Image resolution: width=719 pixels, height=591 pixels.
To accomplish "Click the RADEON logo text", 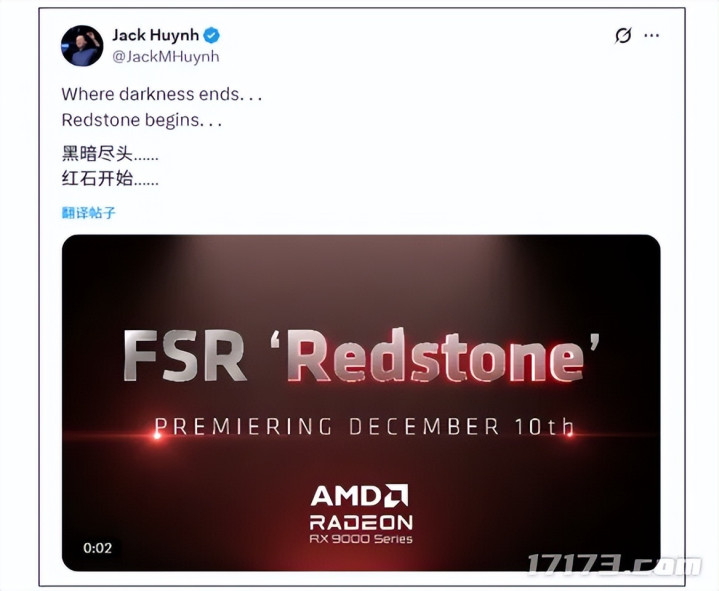I will pos(361,523).
